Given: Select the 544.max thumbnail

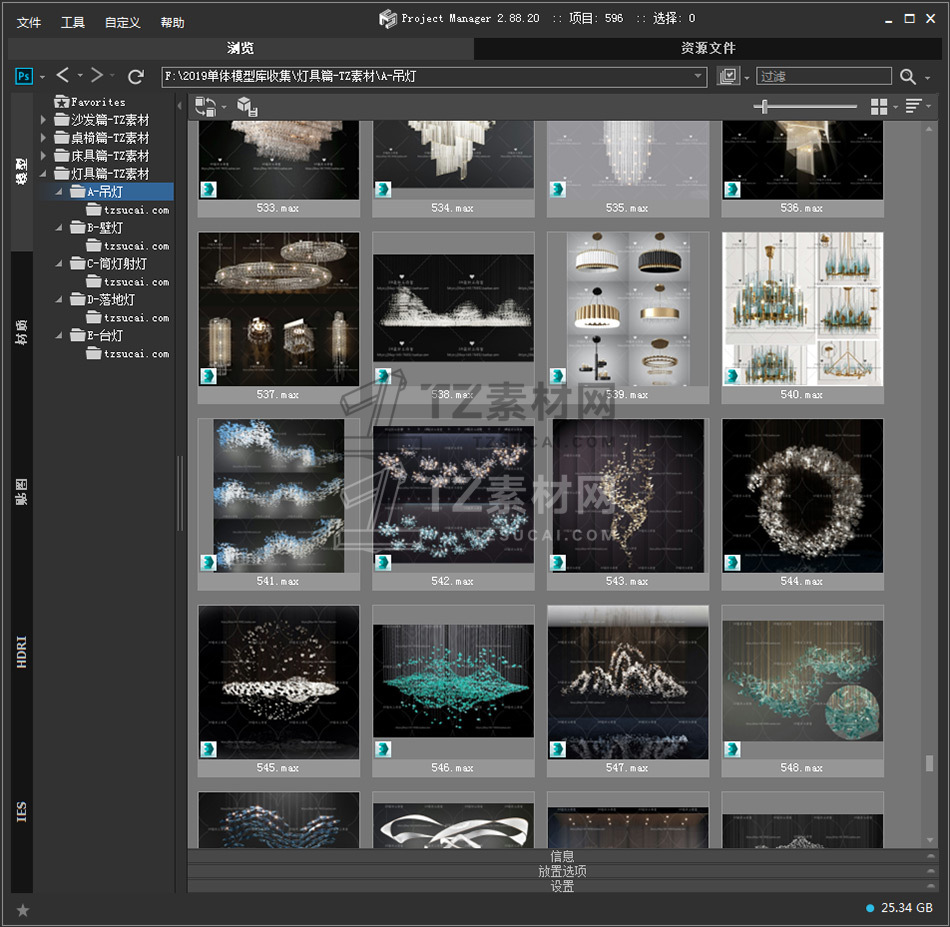Looking at the screenshot, I should pos(802,497).
